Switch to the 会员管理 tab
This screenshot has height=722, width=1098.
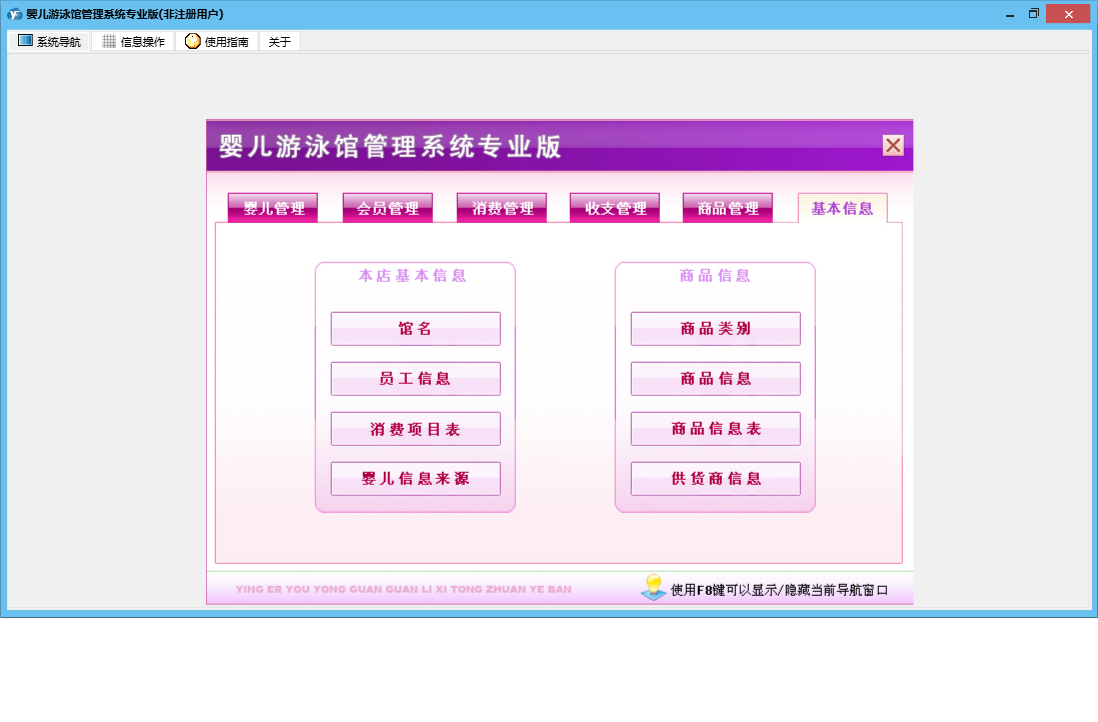coord(387,208)
